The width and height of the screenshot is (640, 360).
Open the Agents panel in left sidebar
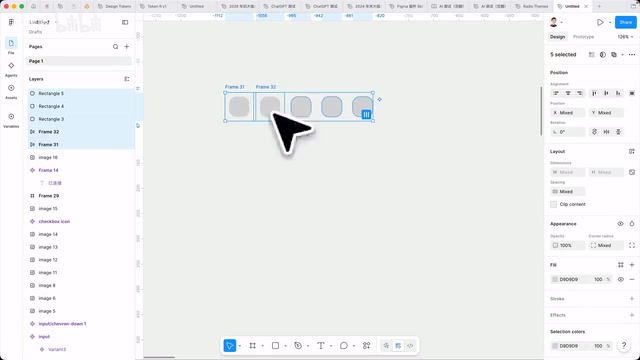click(11, 69)
